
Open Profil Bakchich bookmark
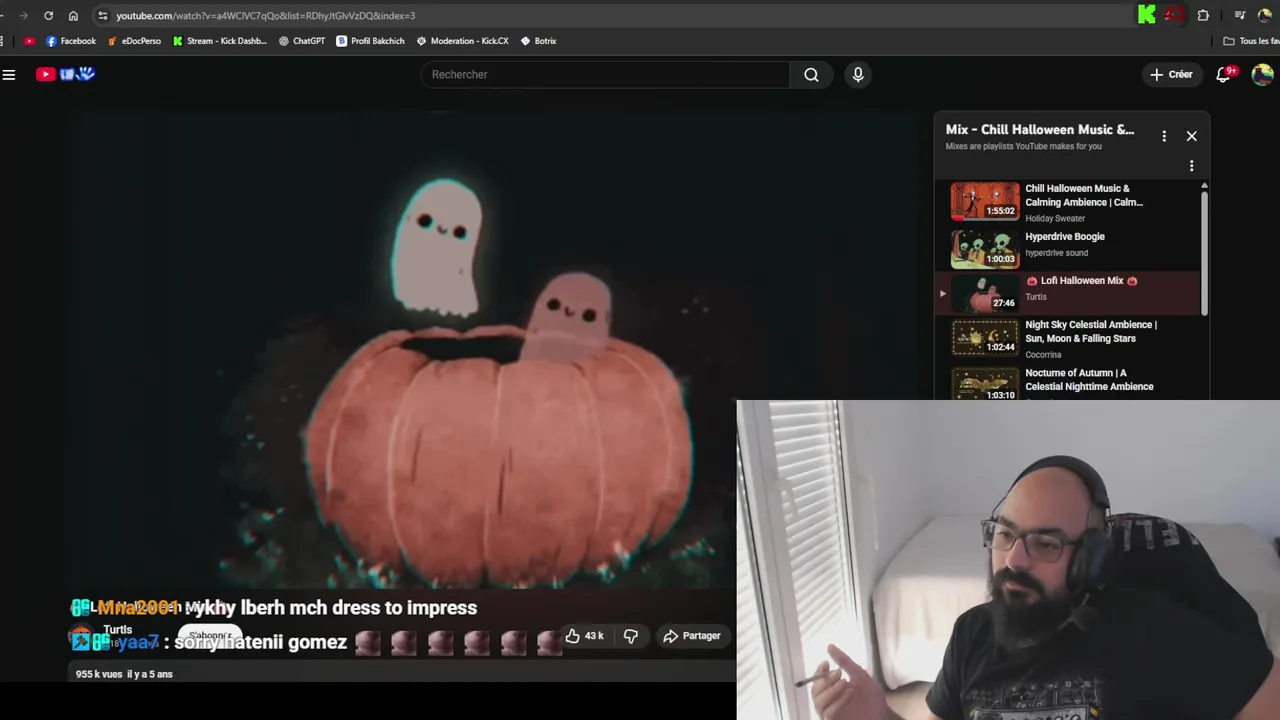point(370,41)
